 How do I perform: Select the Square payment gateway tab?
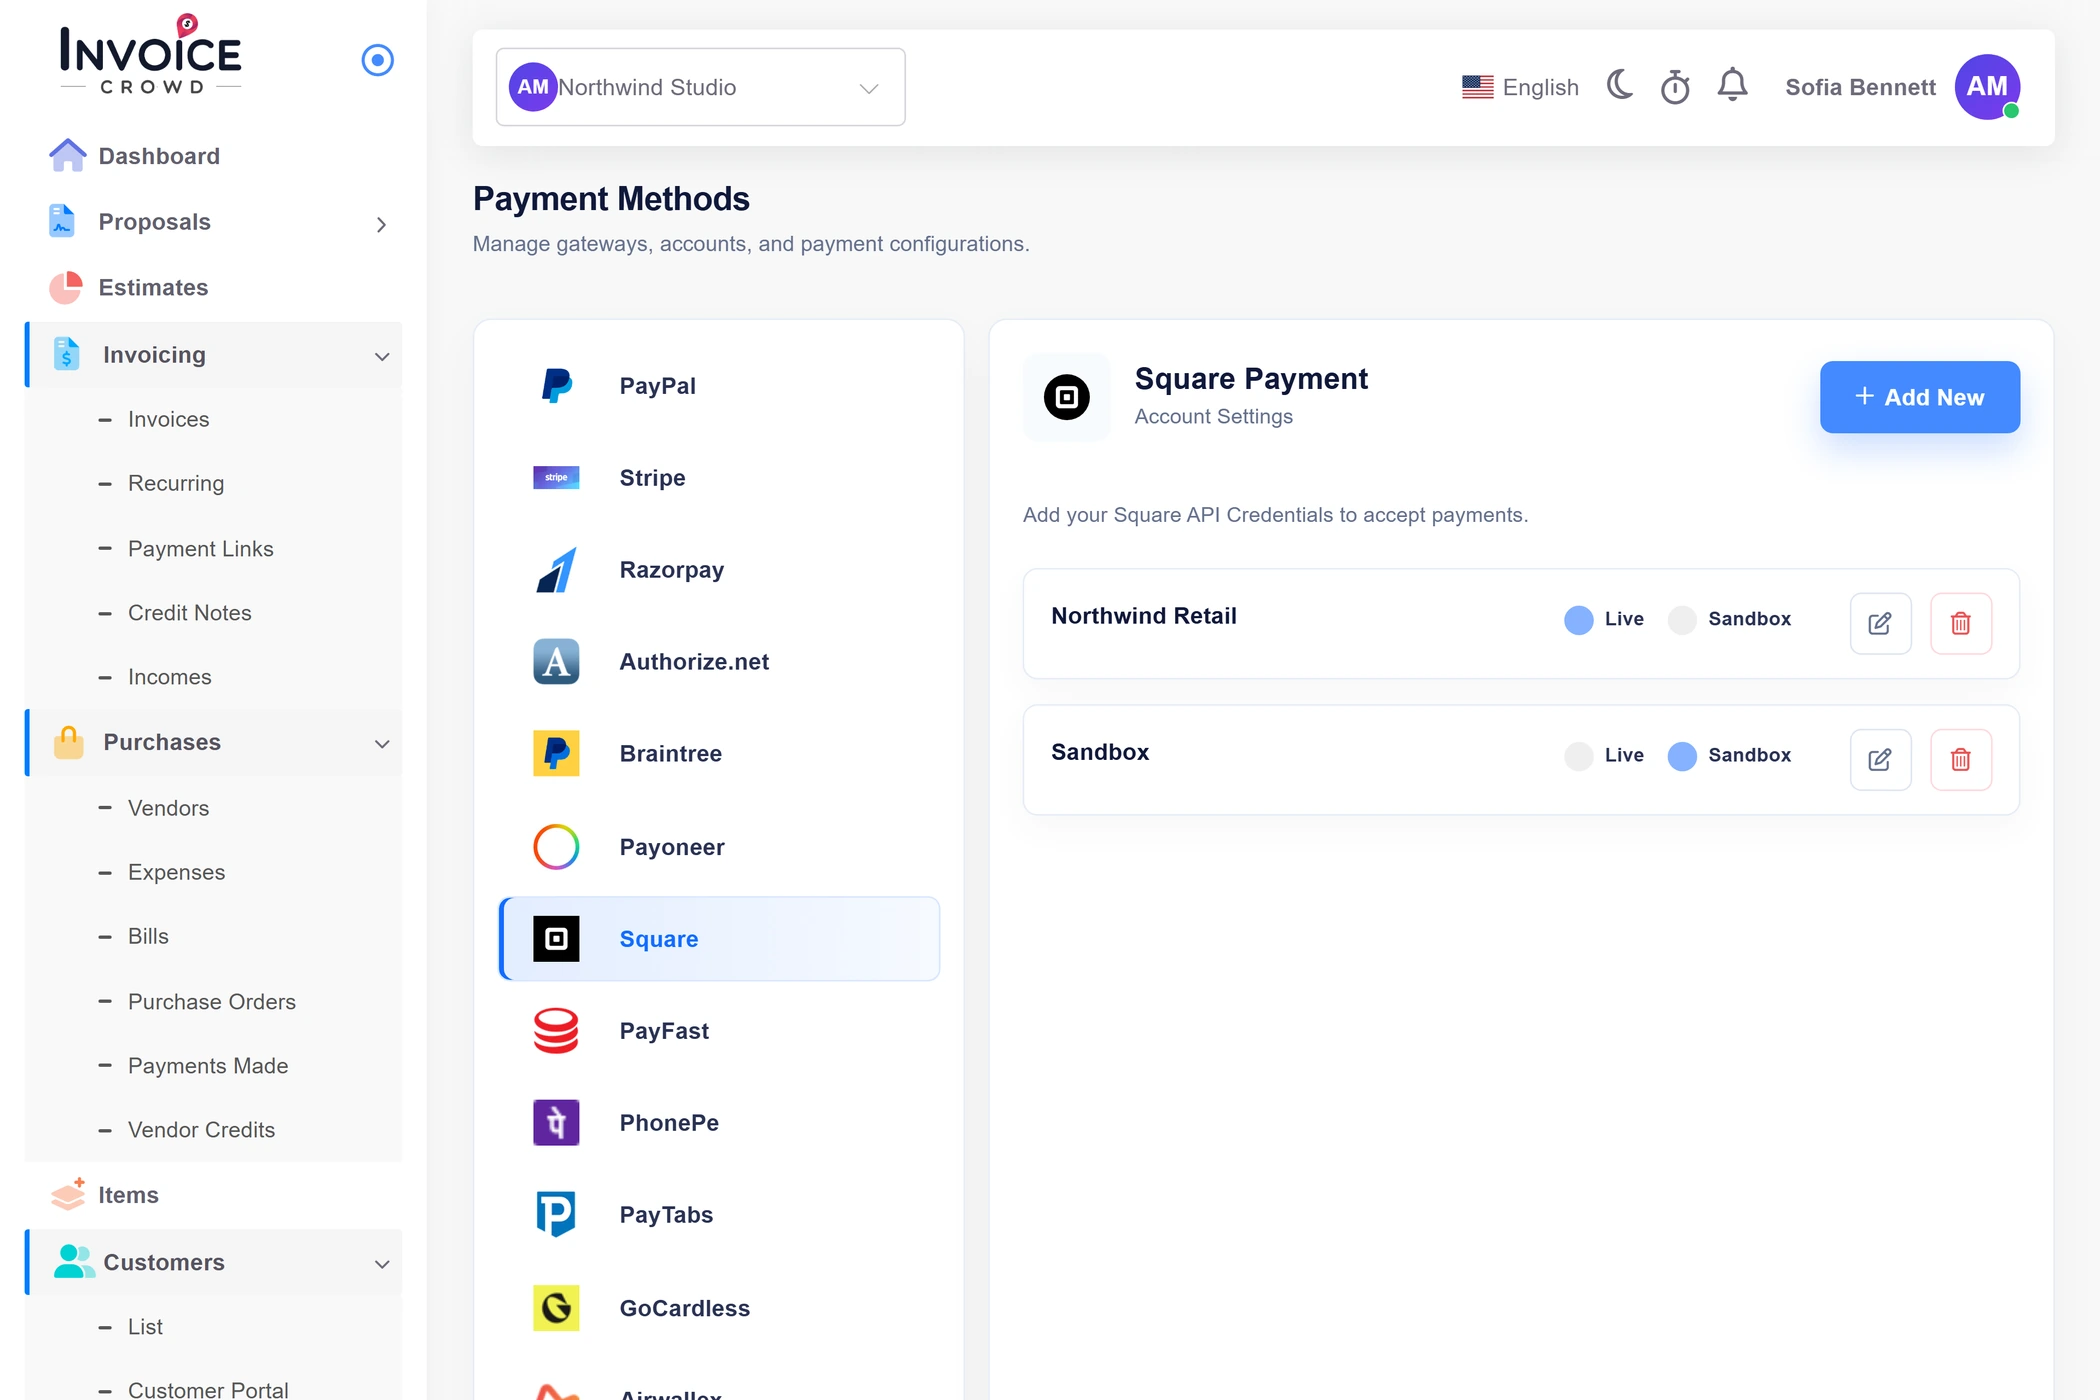coord(719,939)
